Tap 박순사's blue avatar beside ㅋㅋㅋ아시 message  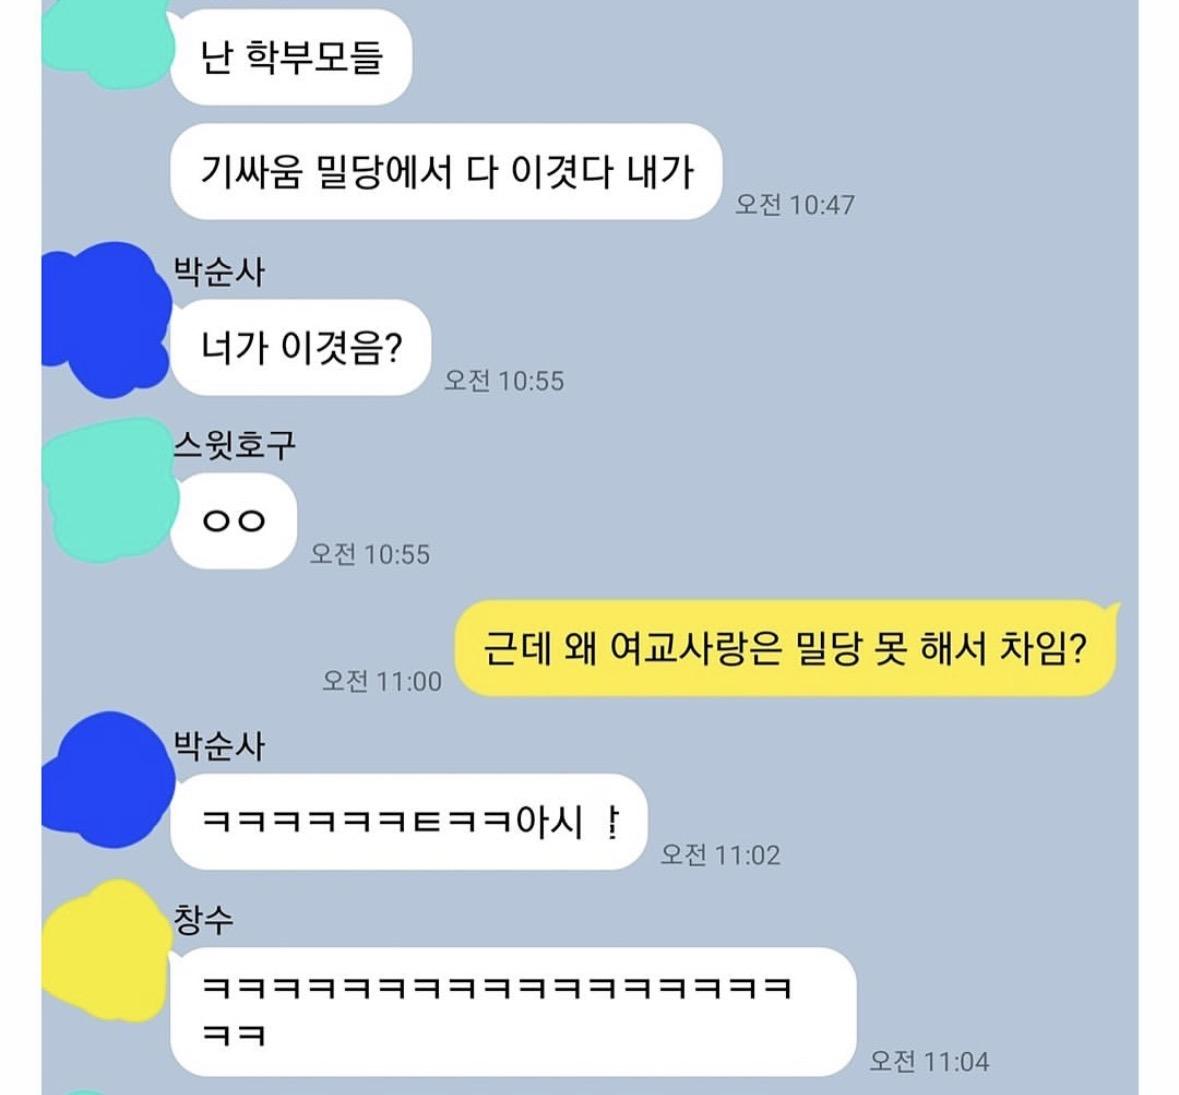coord(107,779)
